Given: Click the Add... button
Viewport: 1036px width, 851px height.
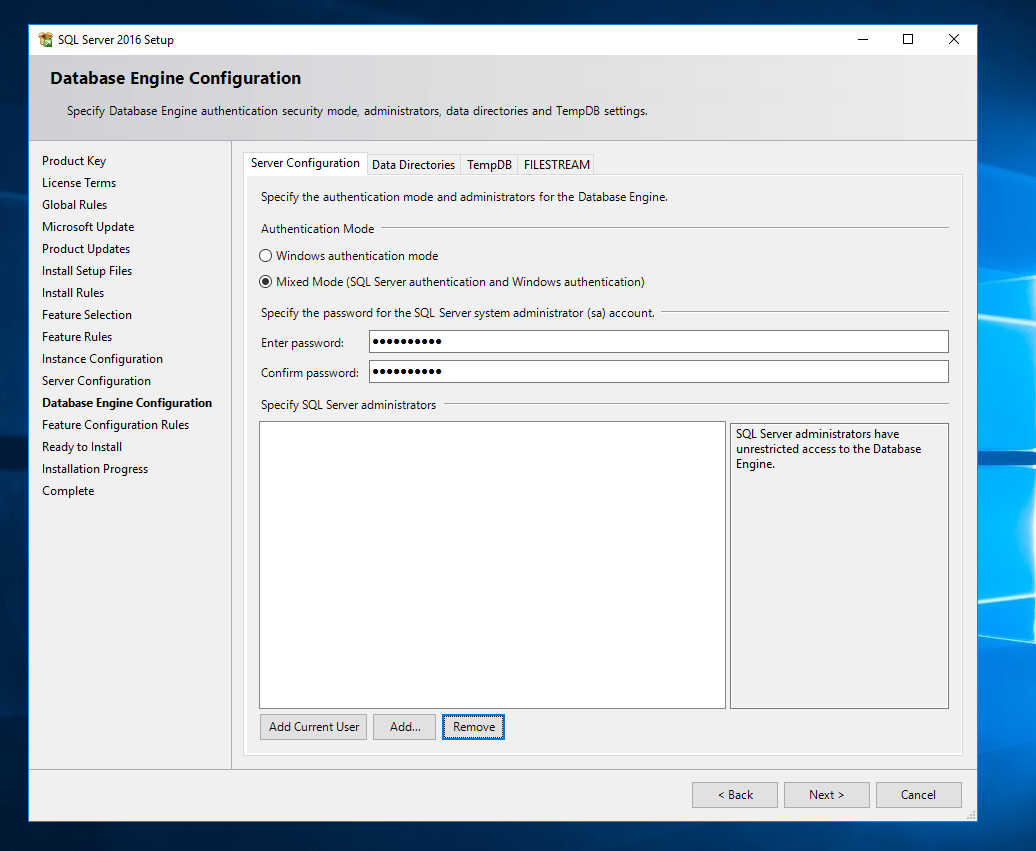Looking at the screenshot, I should pos(405,727).
